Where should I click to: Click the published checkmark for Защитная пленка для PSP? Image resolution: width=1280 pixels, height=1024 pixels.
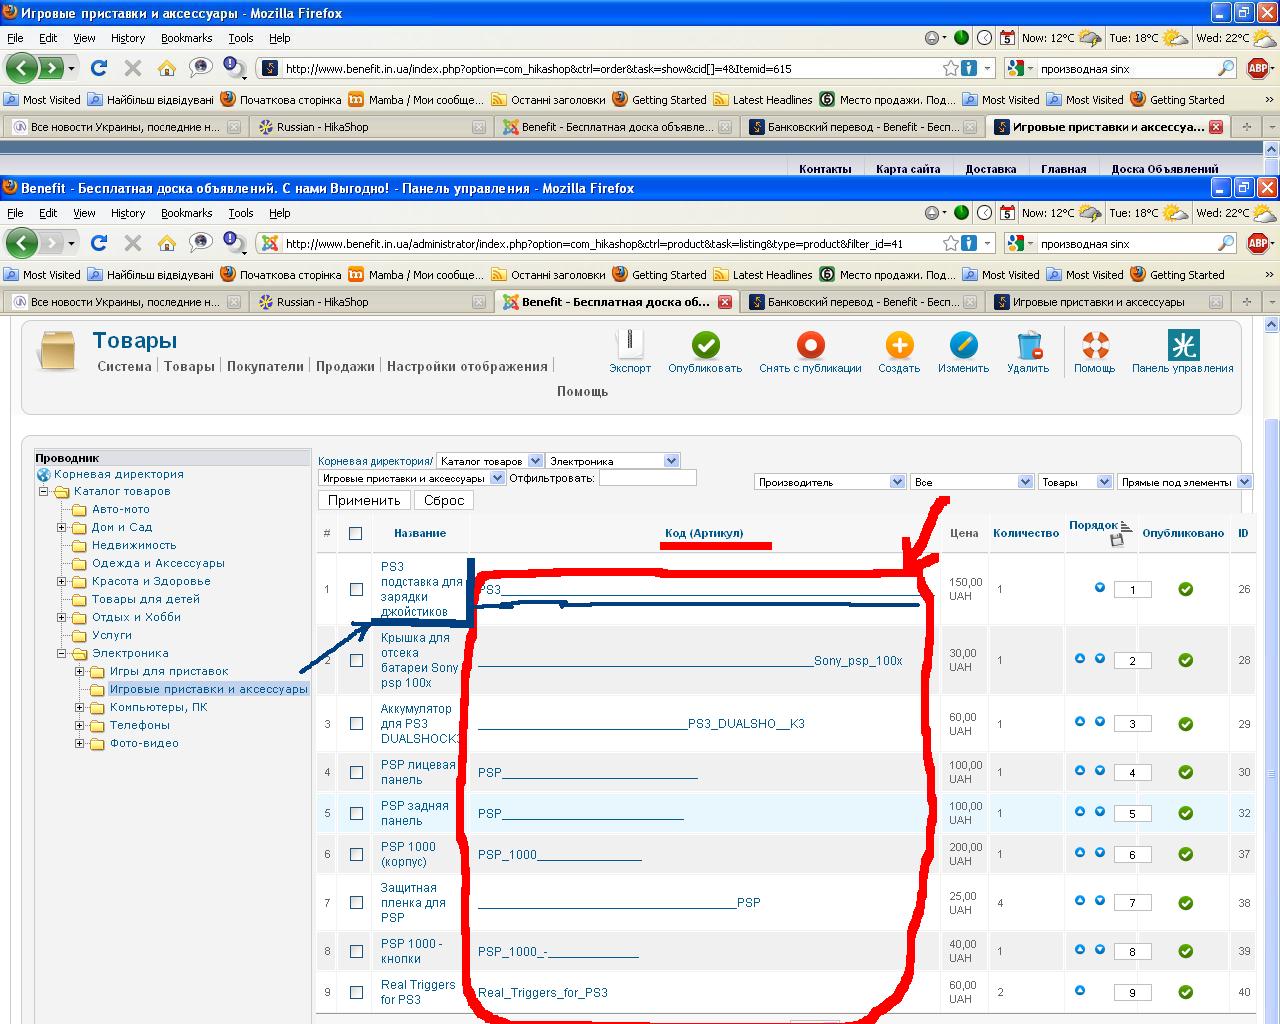pyautogui.click(x=1185, y=903)
